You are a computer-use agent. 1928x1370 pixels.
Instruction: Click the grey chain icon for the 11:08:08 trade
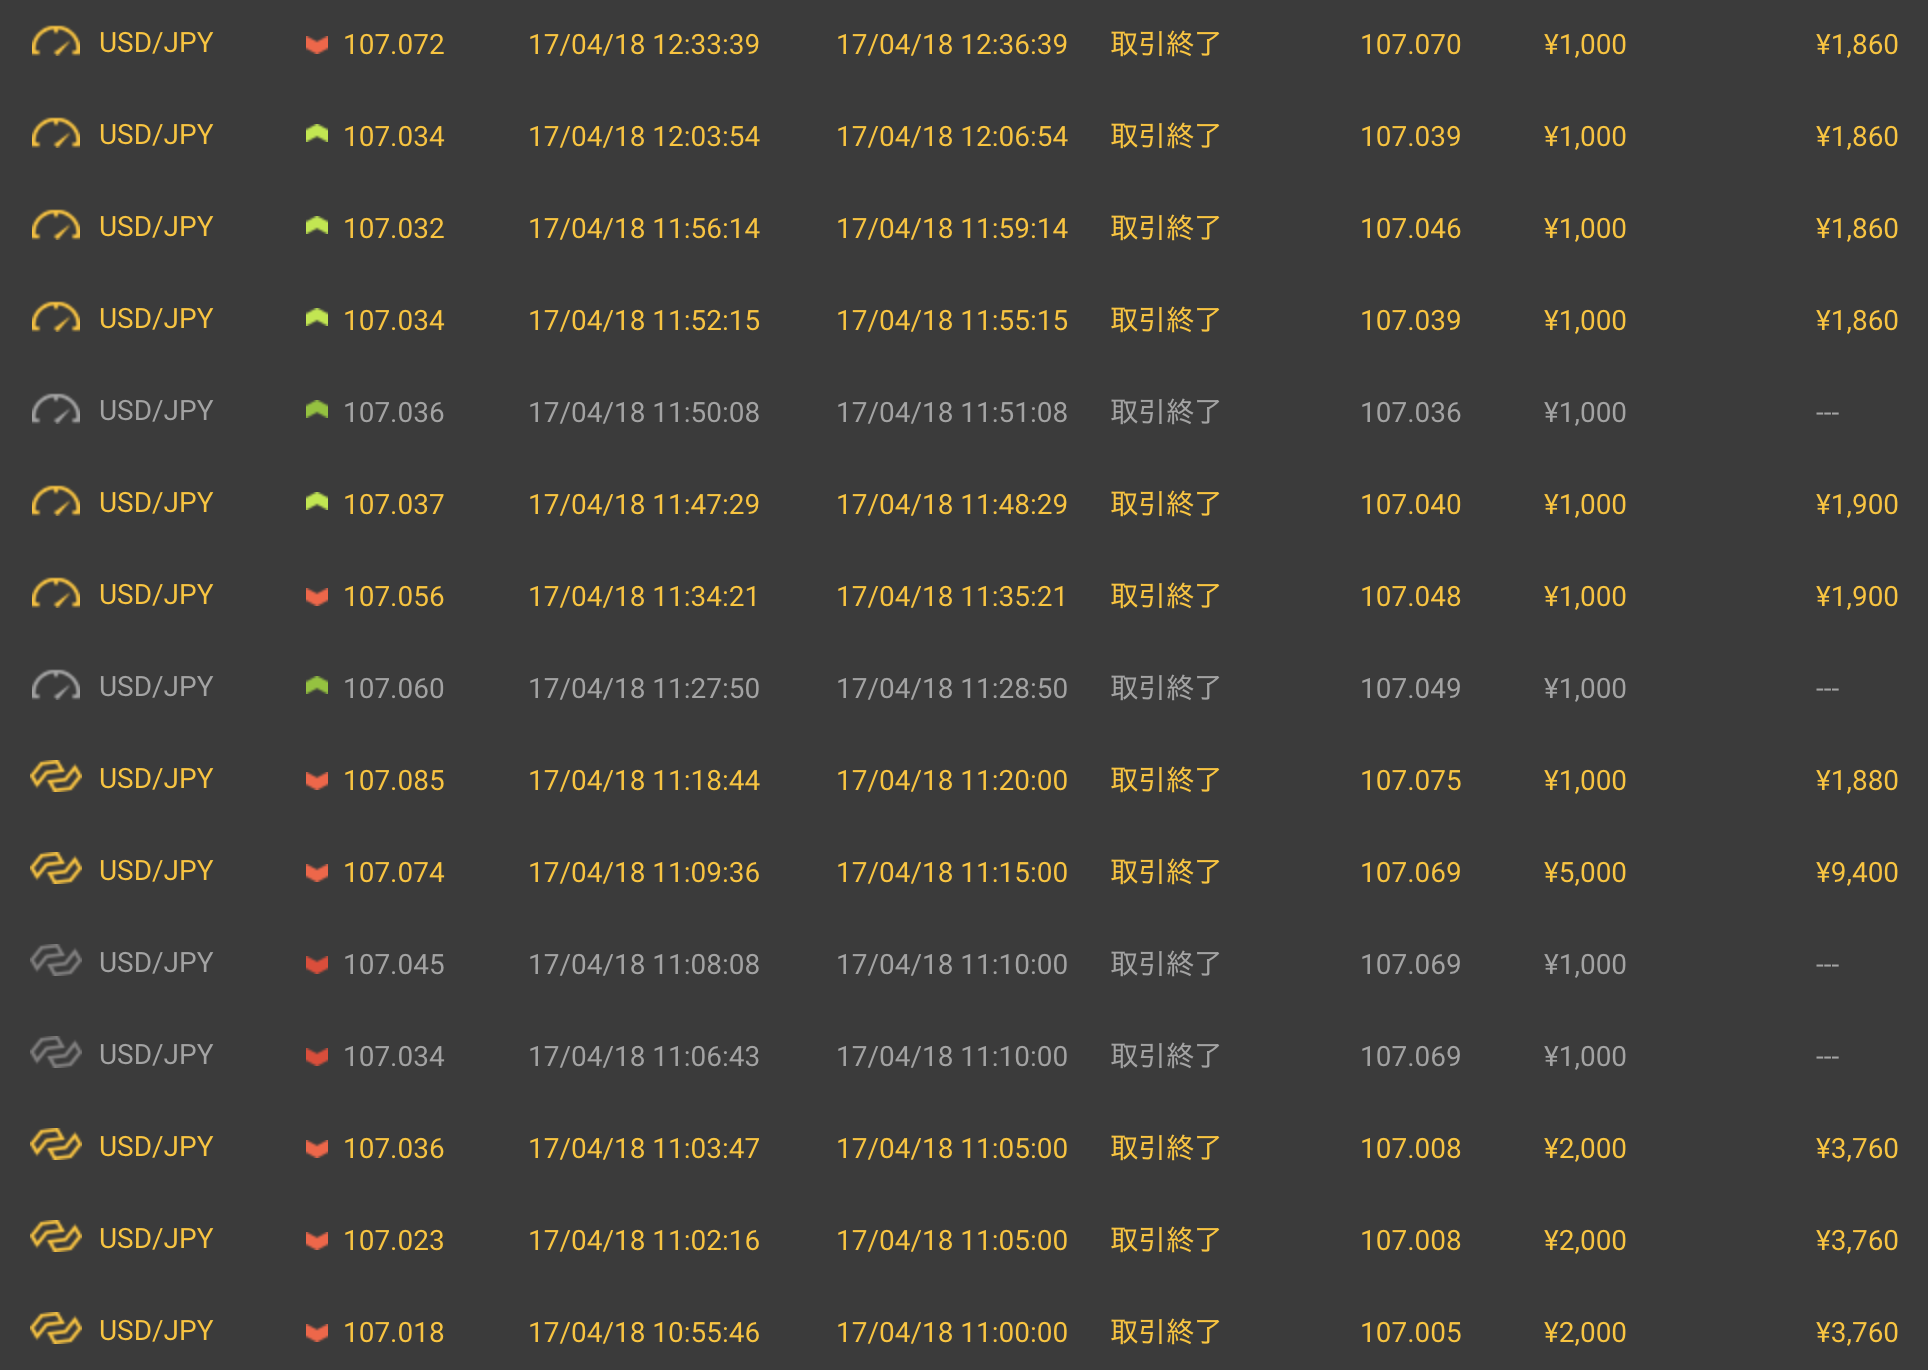[x=55, y=961]
